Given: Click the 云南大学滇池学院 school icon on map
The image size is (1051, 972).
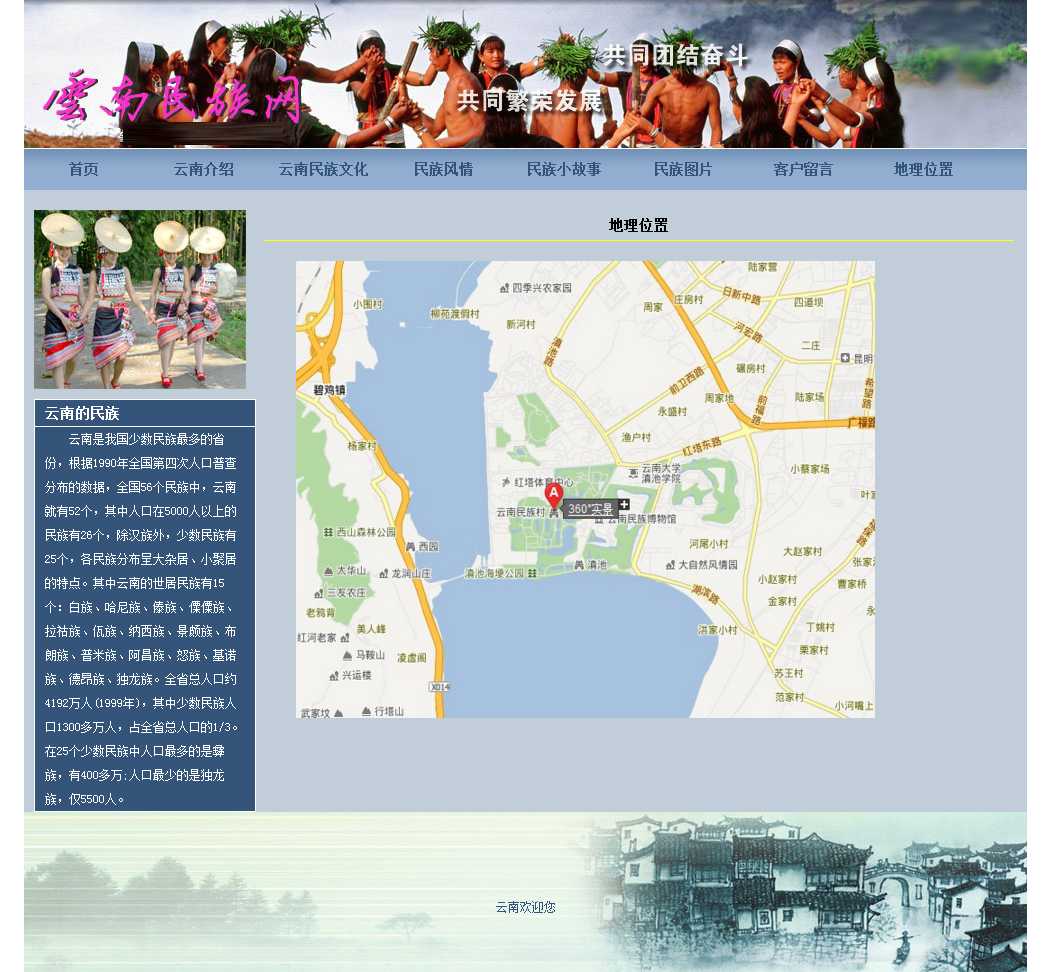Looking at the screenshot, I should coord(633,472).
